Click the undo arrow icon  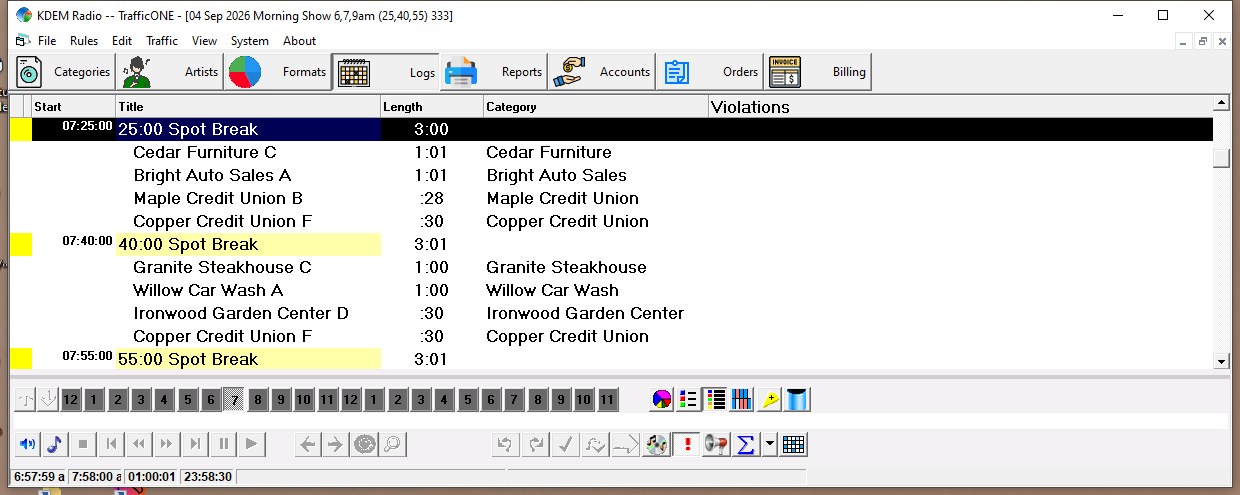click(506, 444)
